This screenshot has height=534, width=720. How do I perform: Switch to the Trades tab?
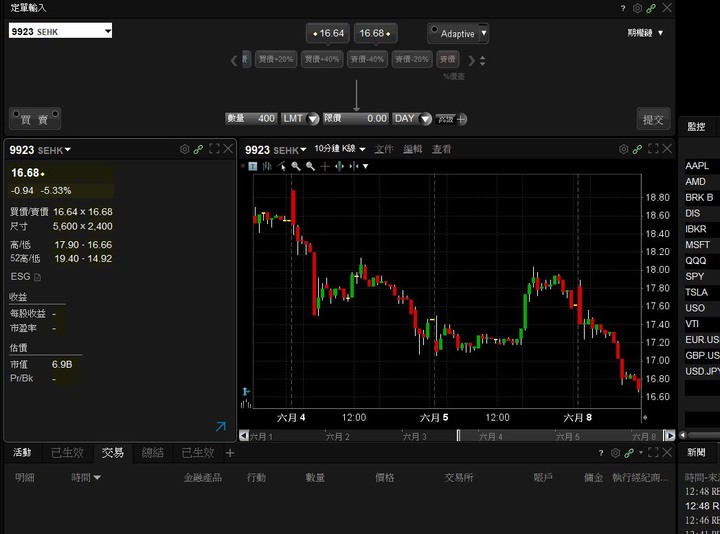click(112, 453)
